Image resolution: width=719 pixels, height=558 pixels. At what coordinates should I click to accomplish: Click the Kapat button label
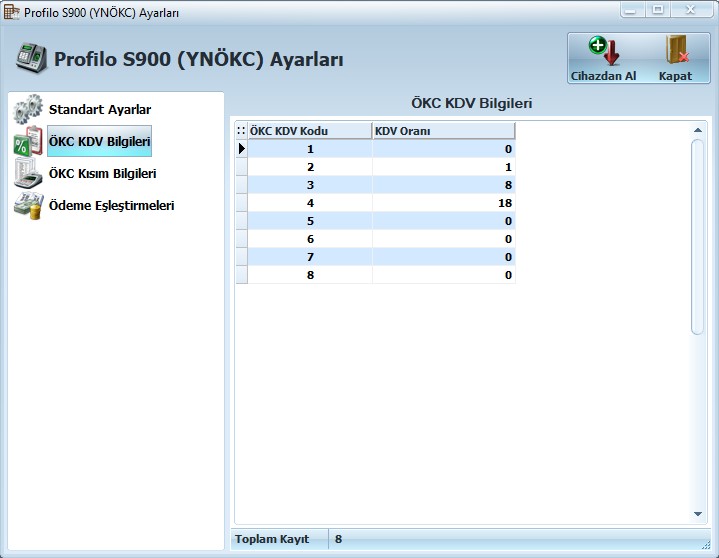click(x=675, y=76)
